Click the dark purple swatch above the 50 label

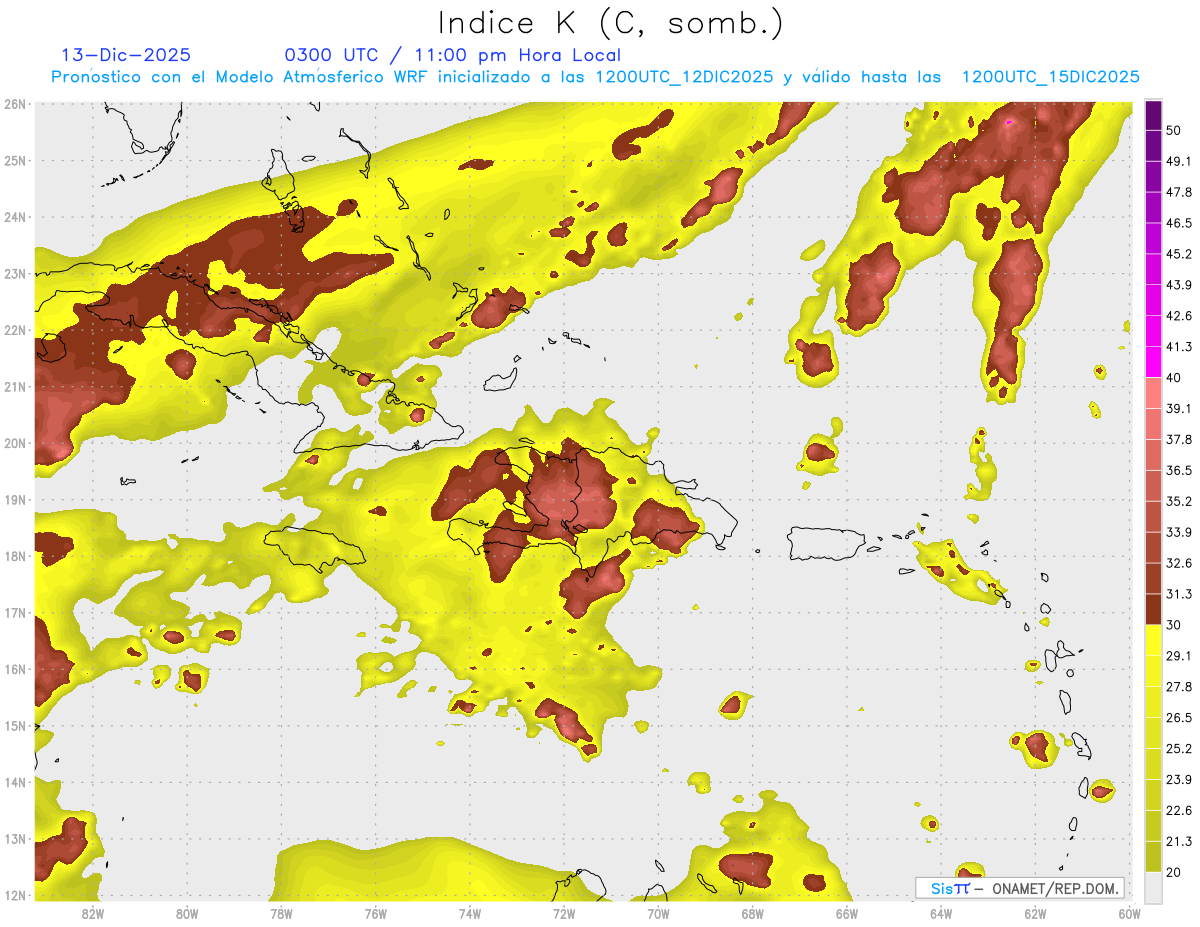pyautogui.click(x=1153, y=116)
